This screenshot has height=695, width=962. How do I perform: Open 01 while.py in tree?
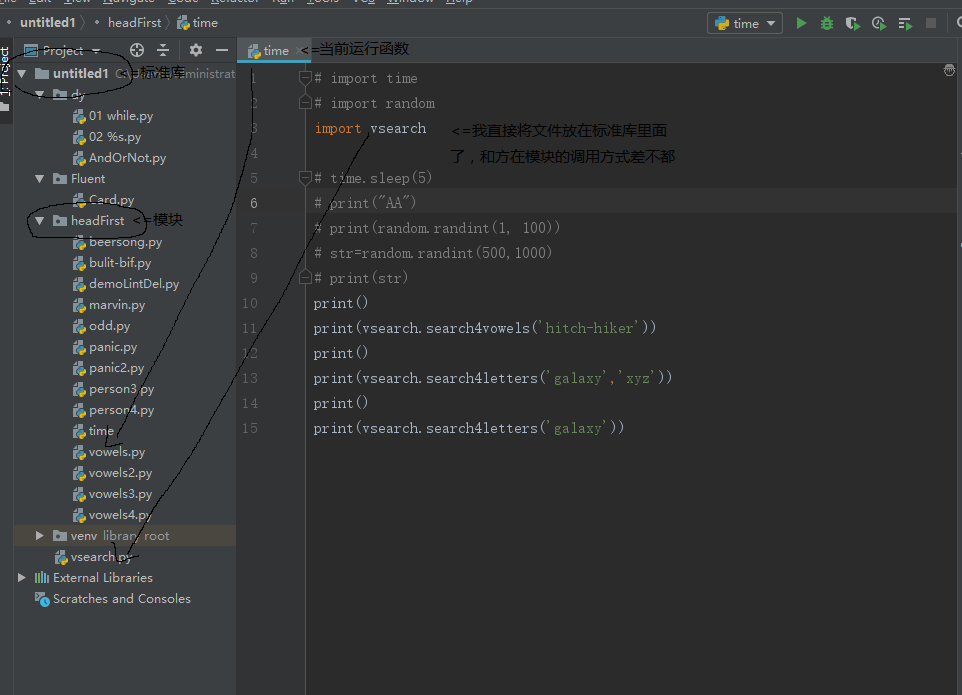[113, 116]
